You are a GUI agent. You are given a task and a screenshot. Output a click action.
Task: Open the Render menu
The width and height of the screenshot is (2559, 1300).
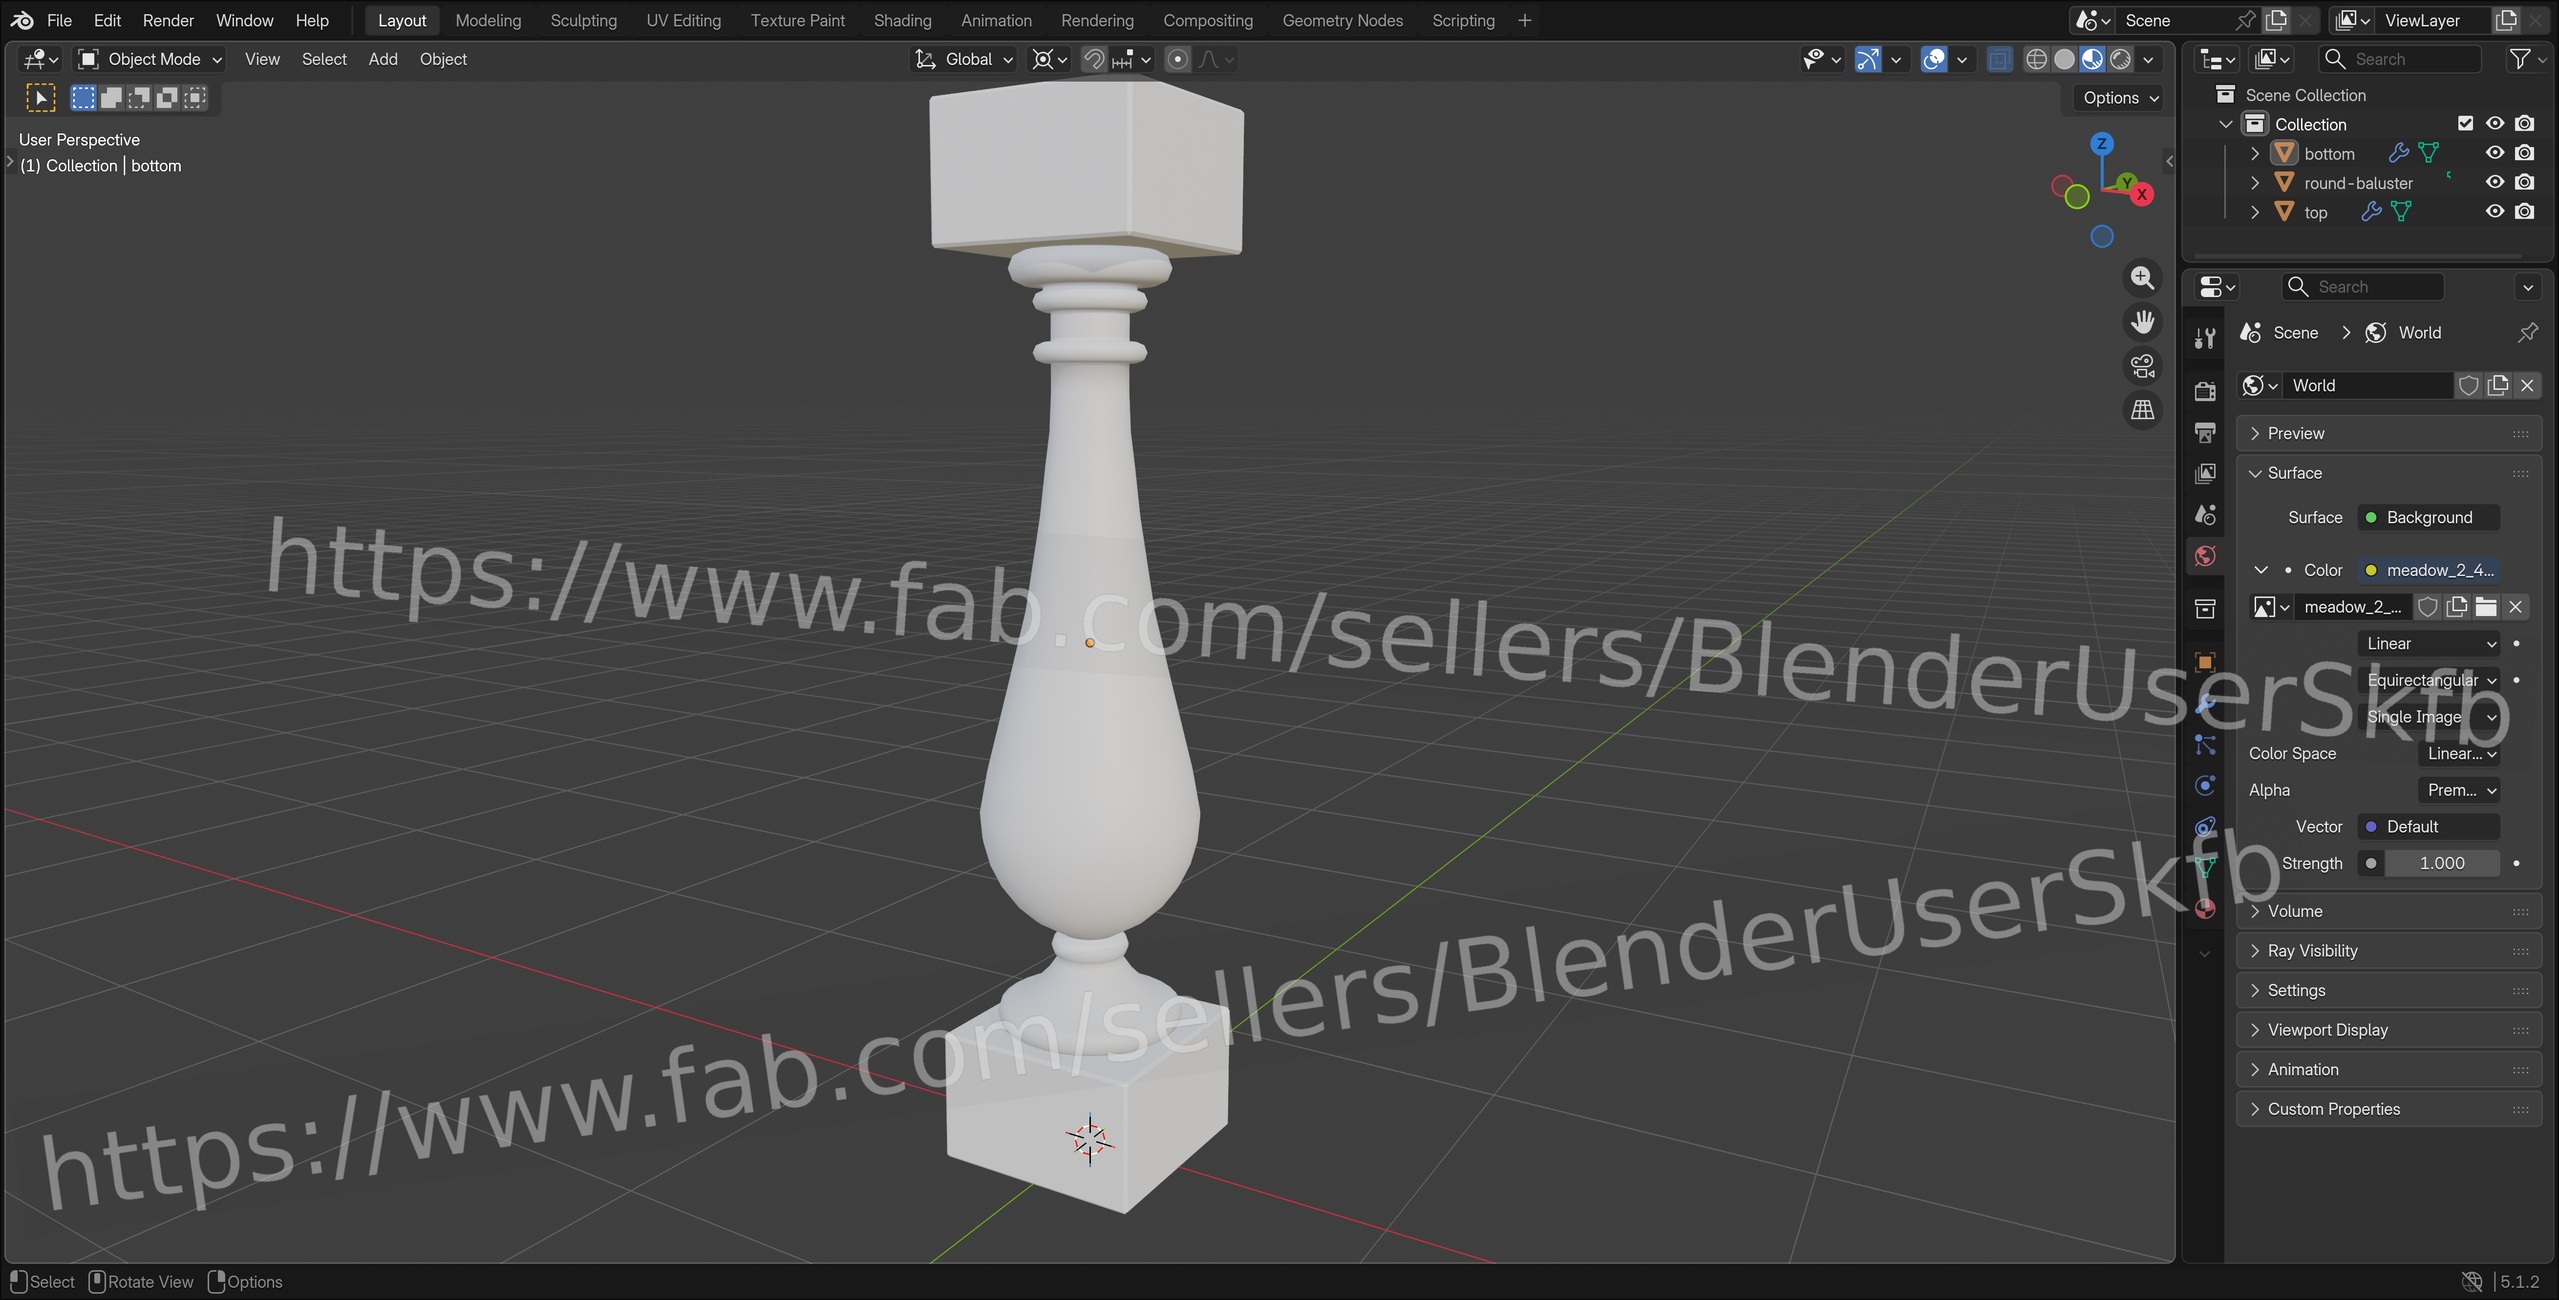click(x=168, y=20)
